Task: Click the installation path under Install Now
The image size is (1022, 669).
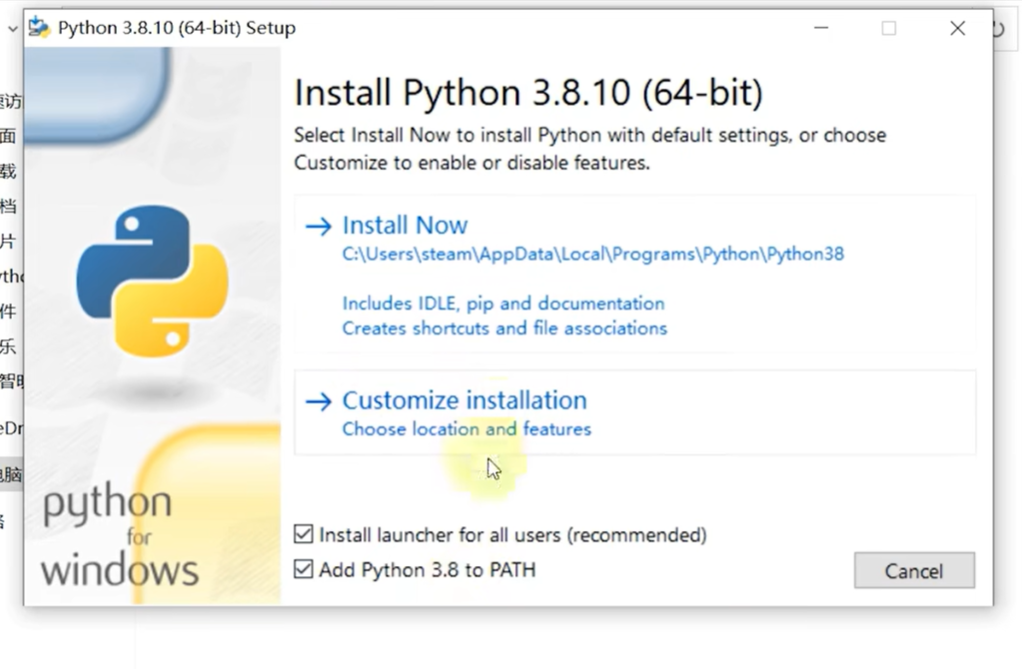Action: point(592,254)
